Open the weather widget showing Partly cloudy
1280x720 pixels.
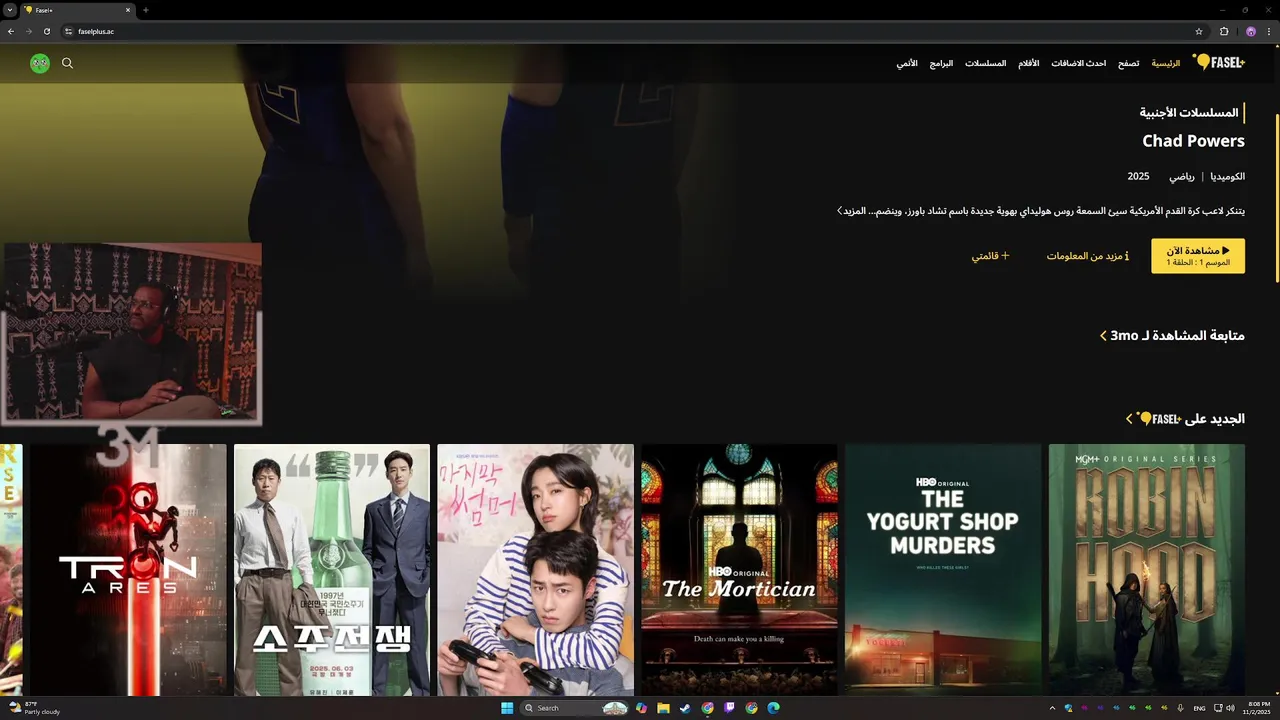click(x=36, y=708)
